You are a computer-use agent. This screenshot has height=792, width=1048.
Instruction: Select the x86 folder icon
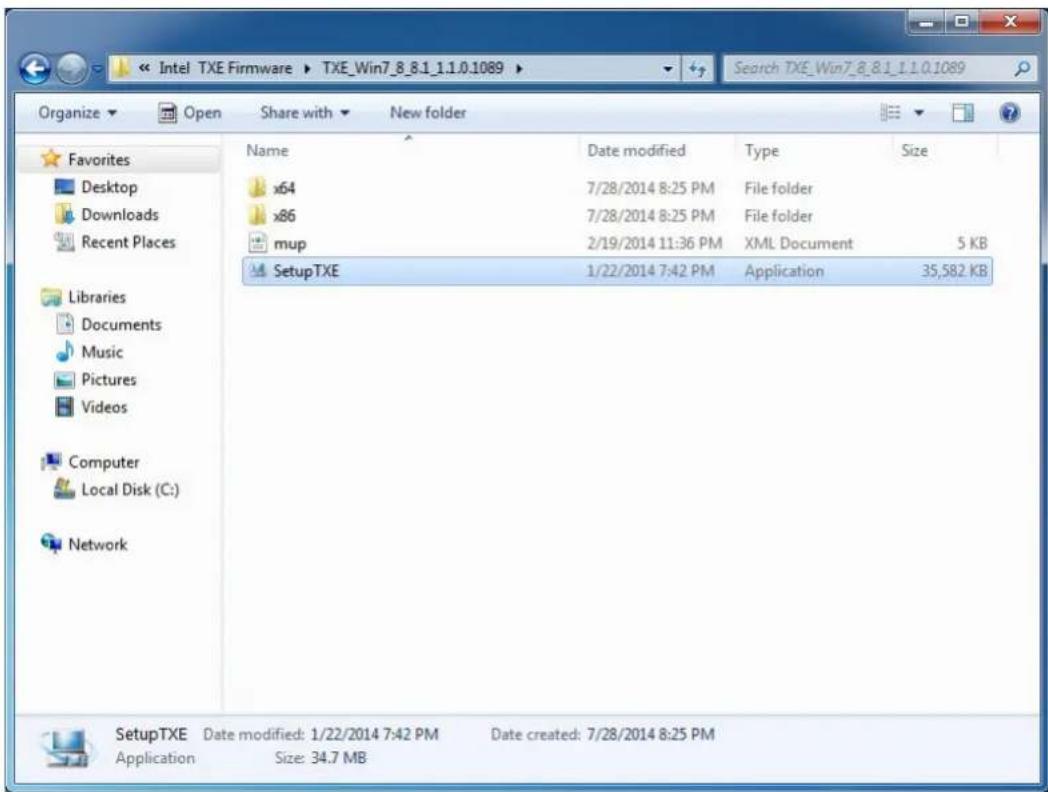coord(257,215)
